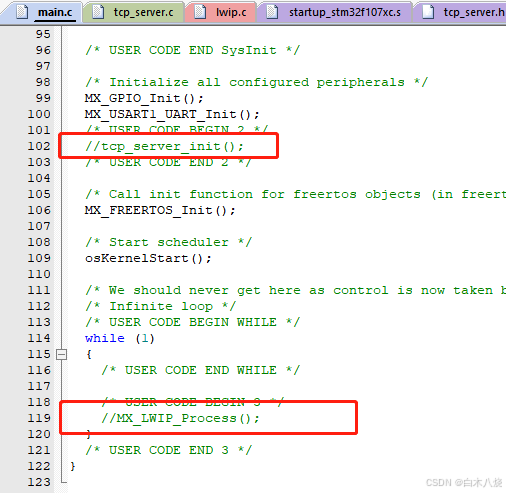This screenshot has width=506, height=494.
Task: Click line number 119 in the gutter
Action: click(39, 418)
